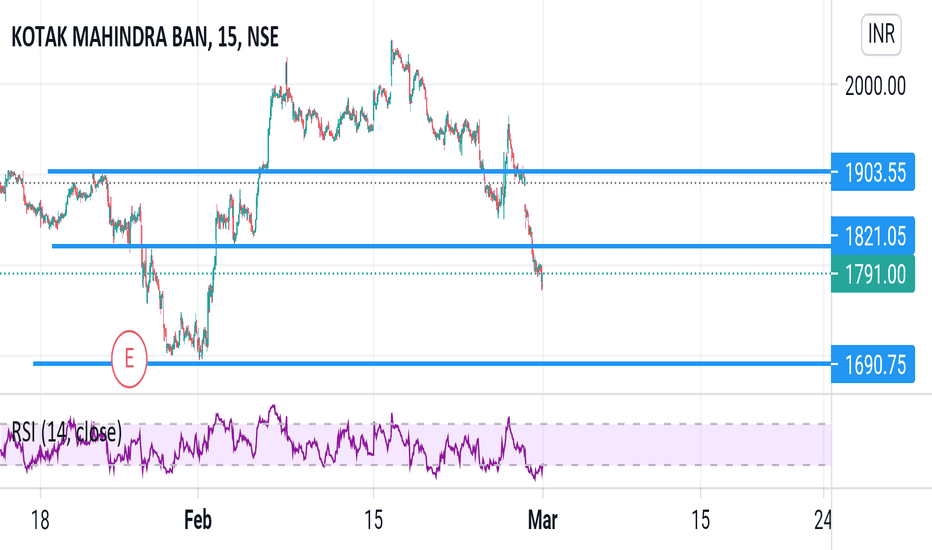This screenshot has height=550, width=932.
Task: Click the earnings E marker
Action: tap(129, 359)
